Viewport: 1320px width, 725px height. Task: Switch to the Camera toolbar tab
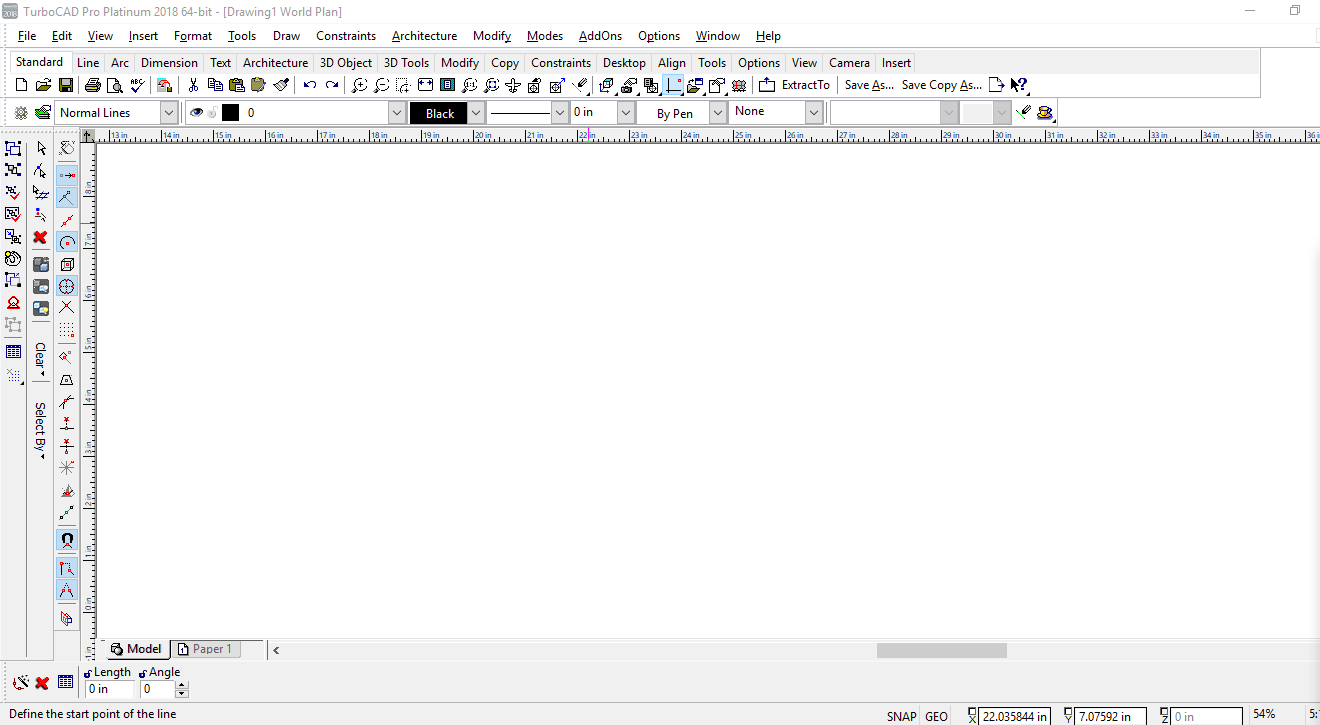849,63
